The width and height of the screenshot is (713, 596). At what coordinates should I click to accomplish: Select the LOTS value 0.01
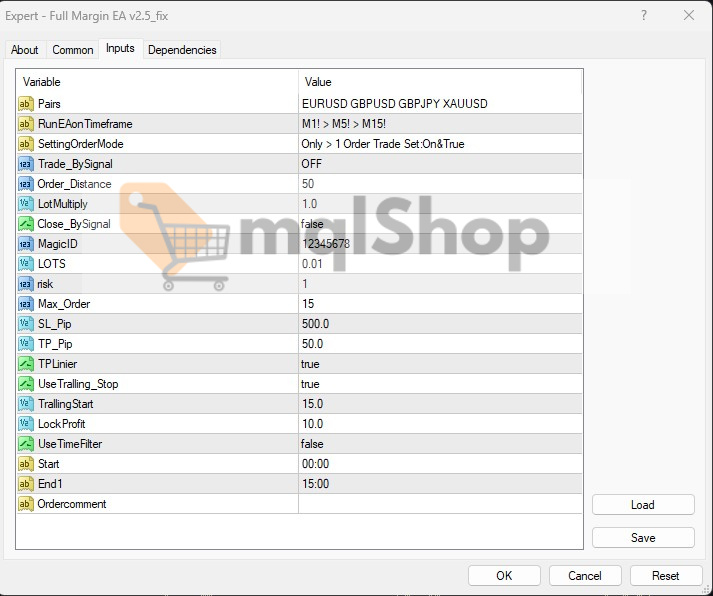coord(440,264)
